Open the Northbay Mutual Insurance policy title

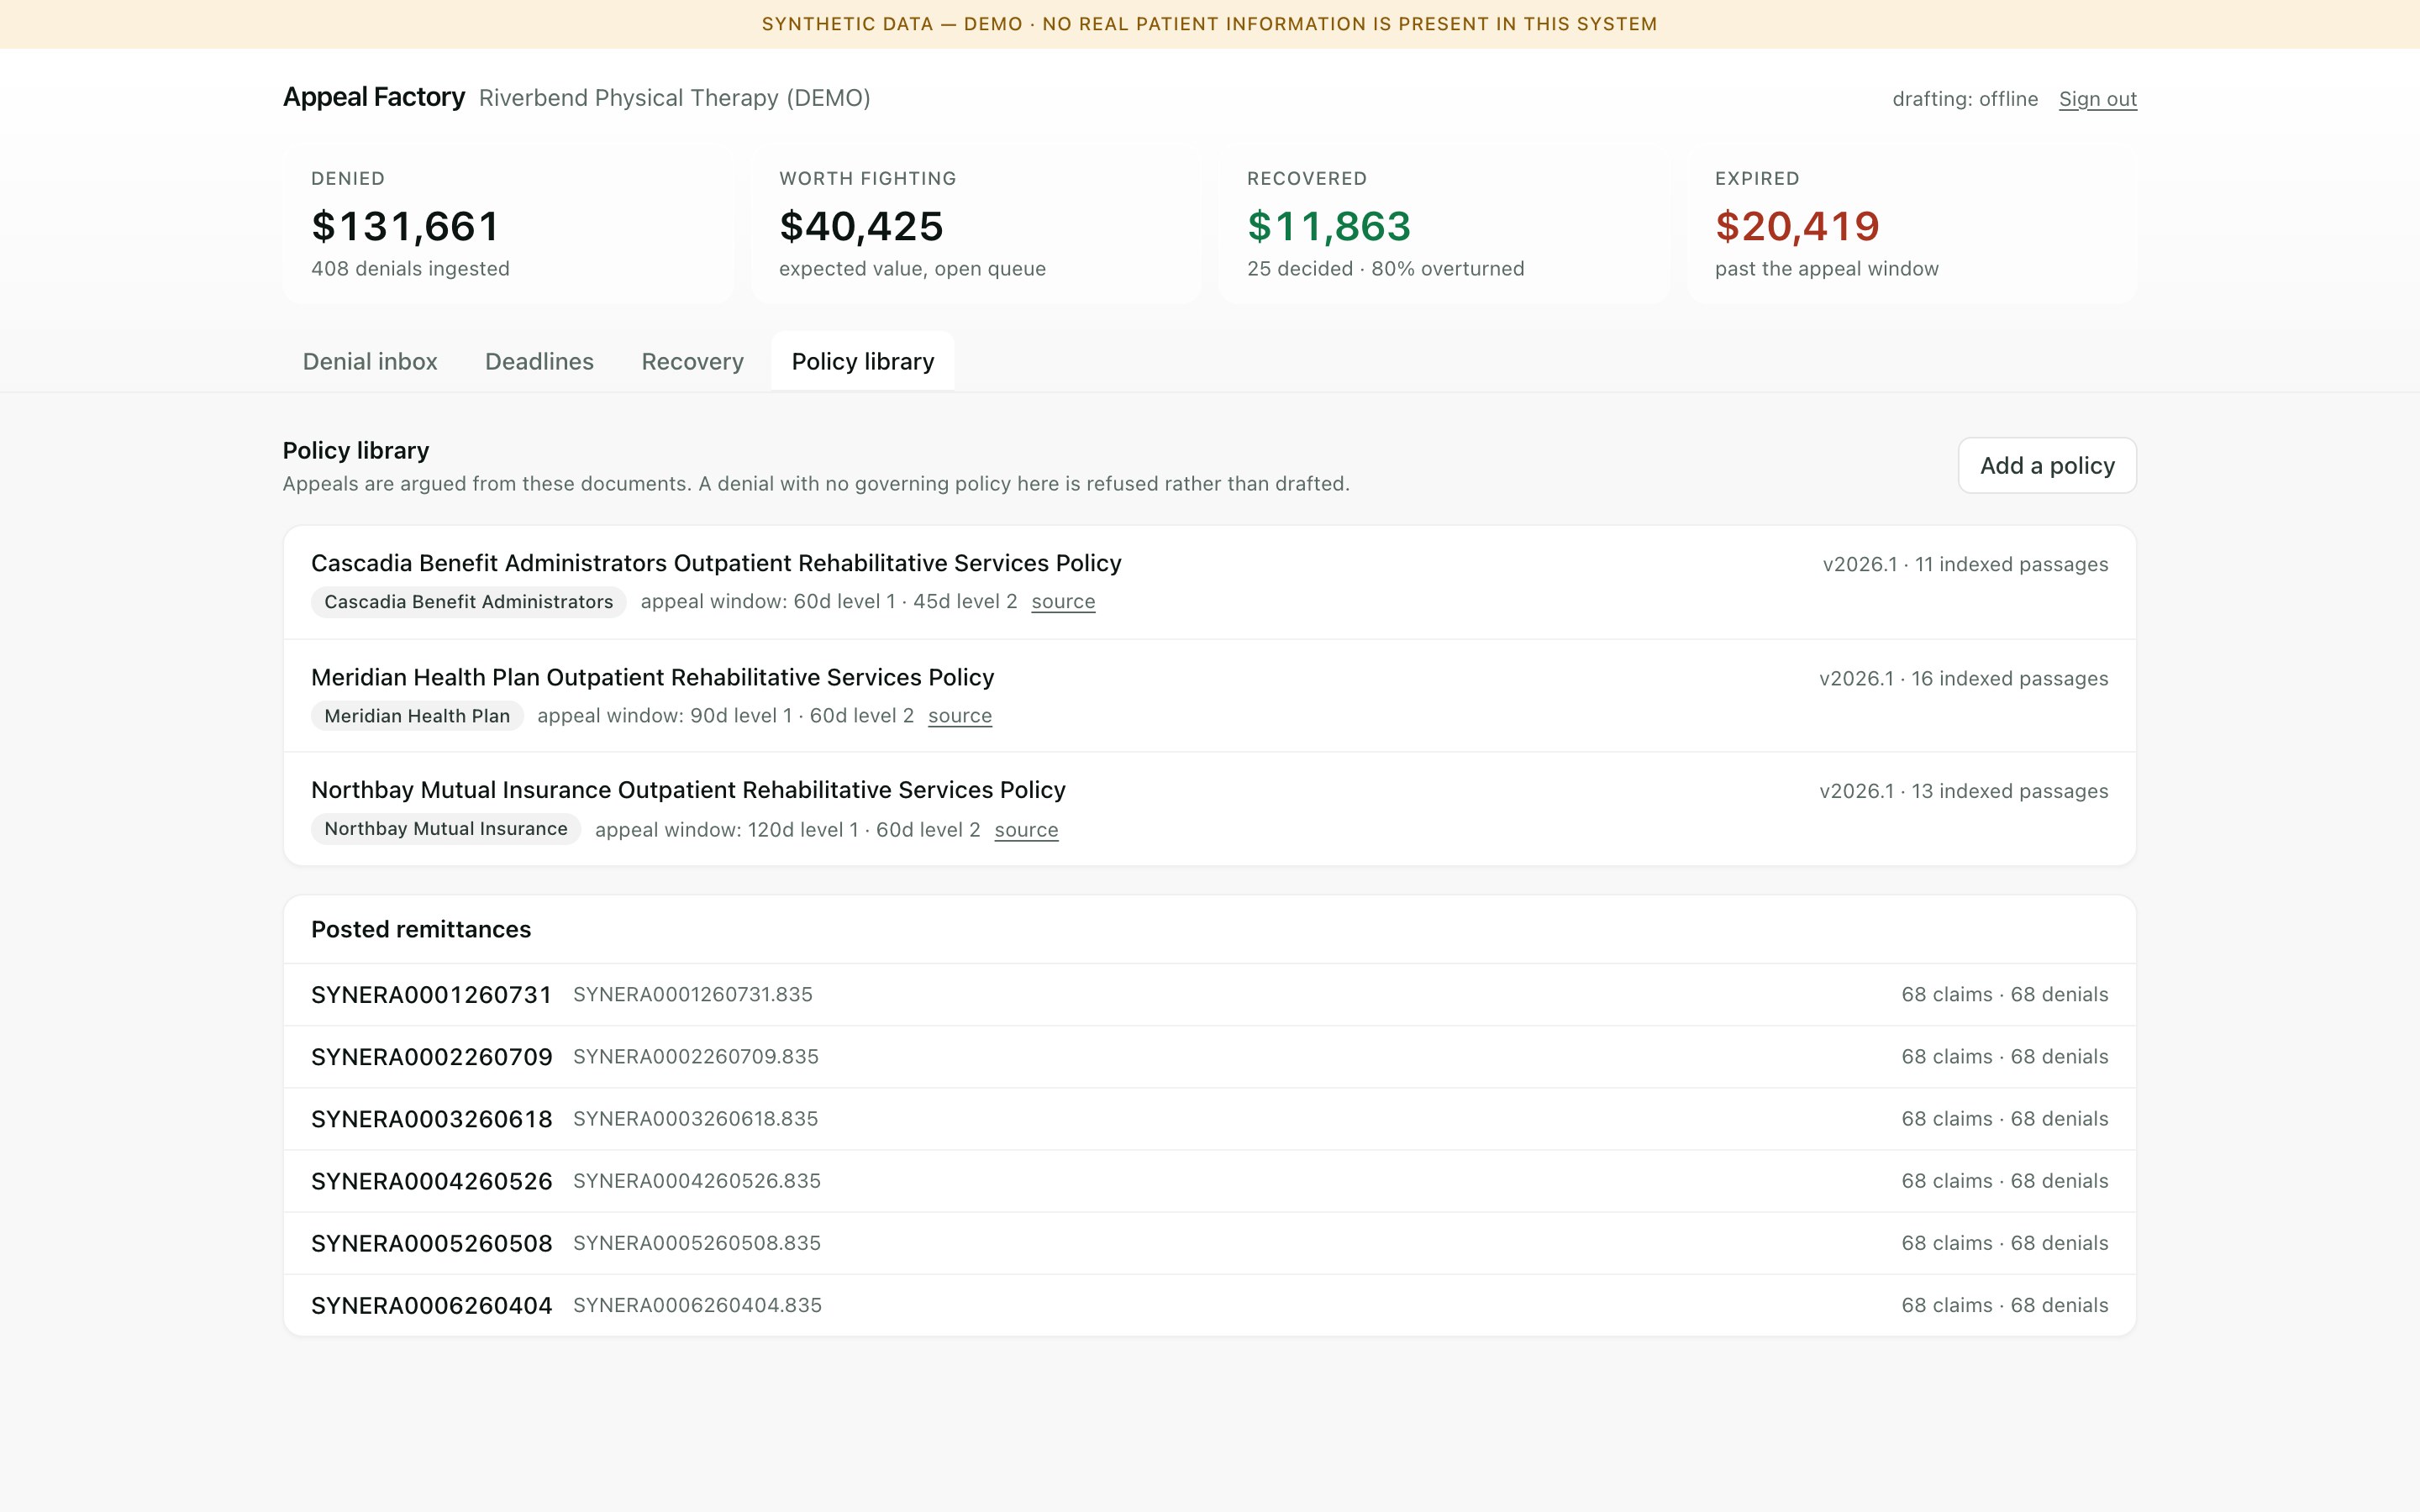(x=688, y=790)
